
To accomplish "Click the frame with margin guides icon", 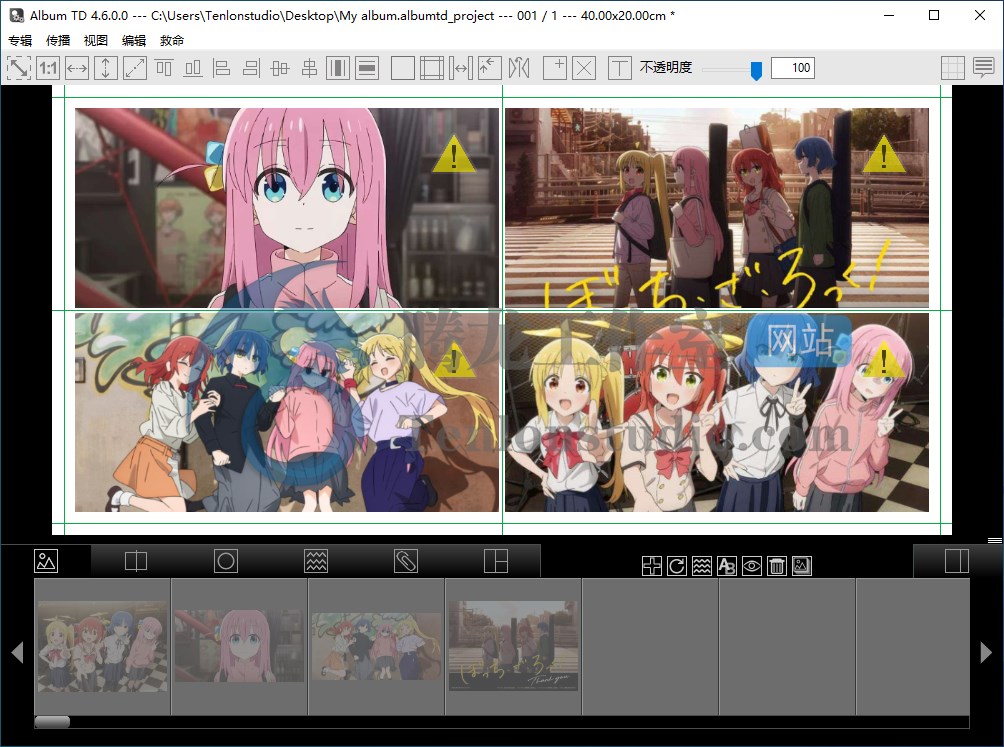I will (432, 68).
